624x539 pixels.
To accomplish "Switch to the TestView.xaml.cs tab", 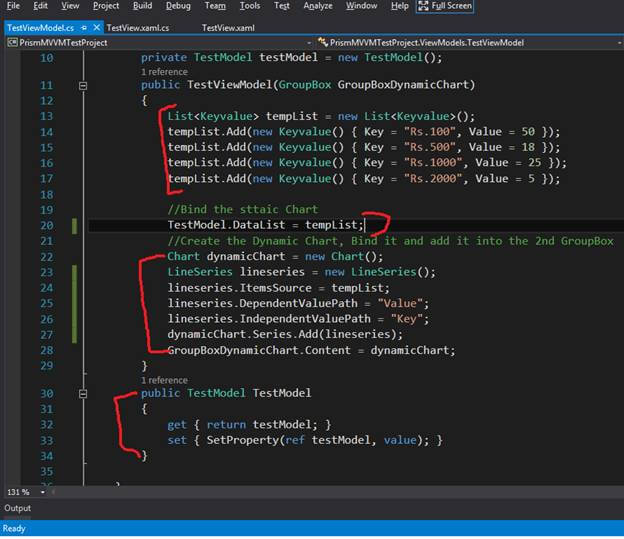I will (x=138, y=28).
